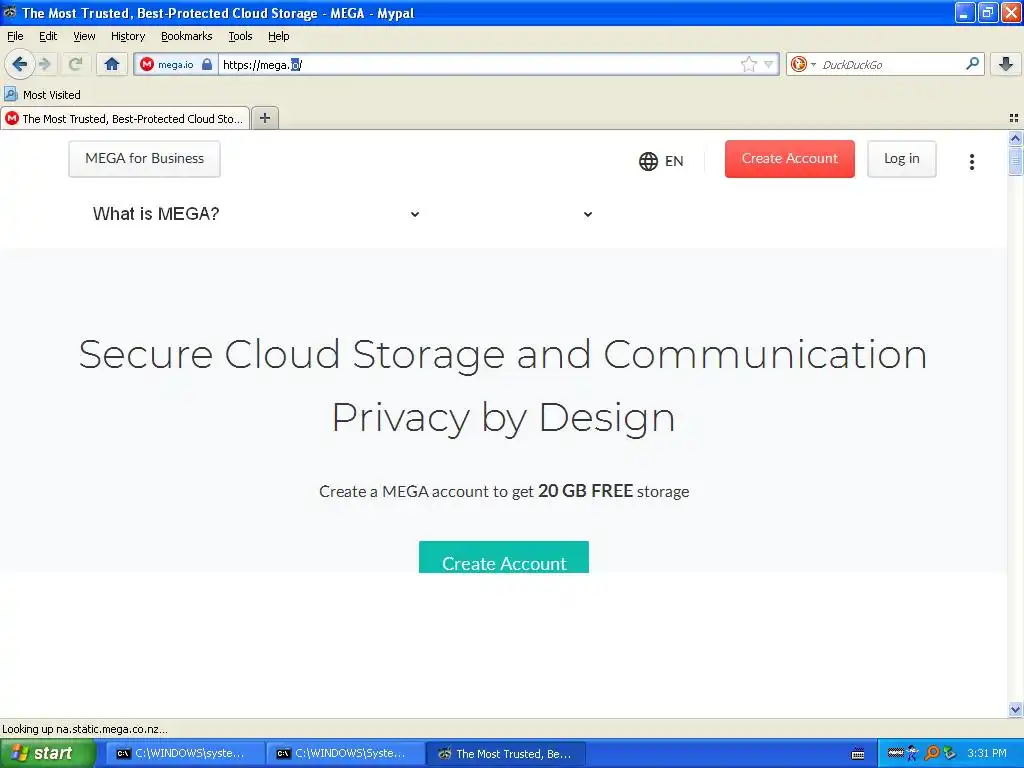Open the search engine dropdown arrow
The image size is (1024, 768).
pos(813,64)
